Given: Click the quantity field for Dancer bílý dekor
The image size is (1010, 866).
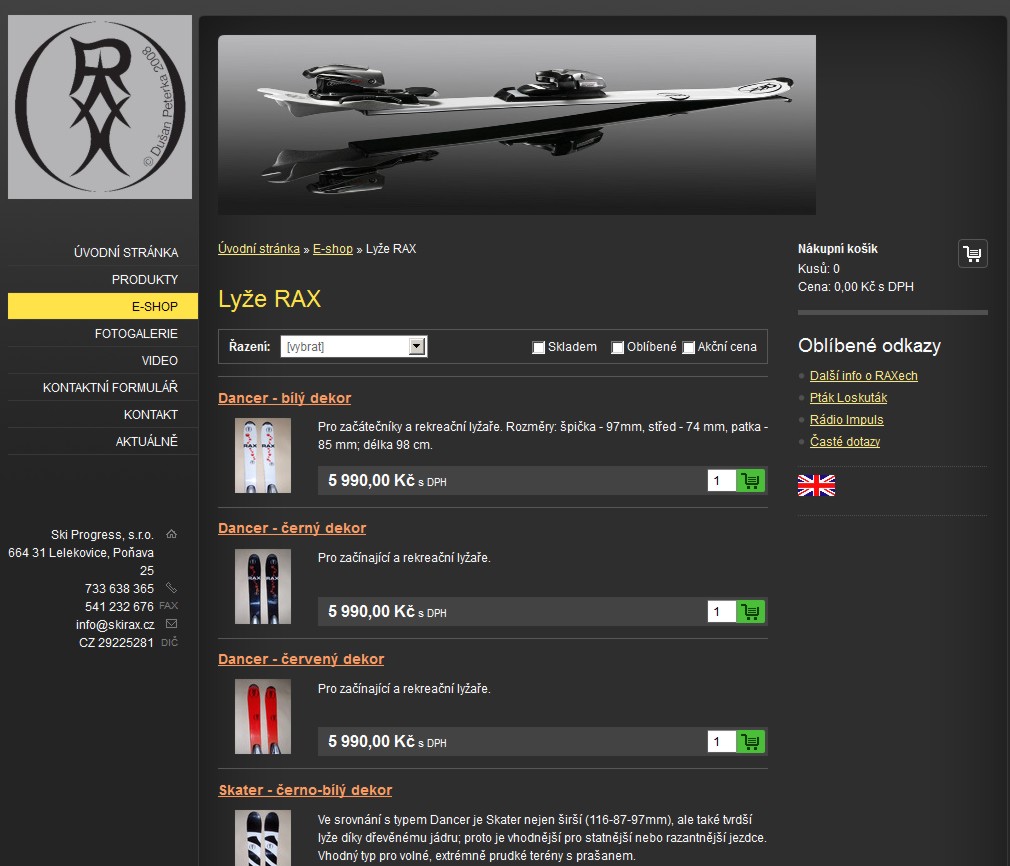Looking at the screenshot, I should pyautogui.click(x=722, y=481).
